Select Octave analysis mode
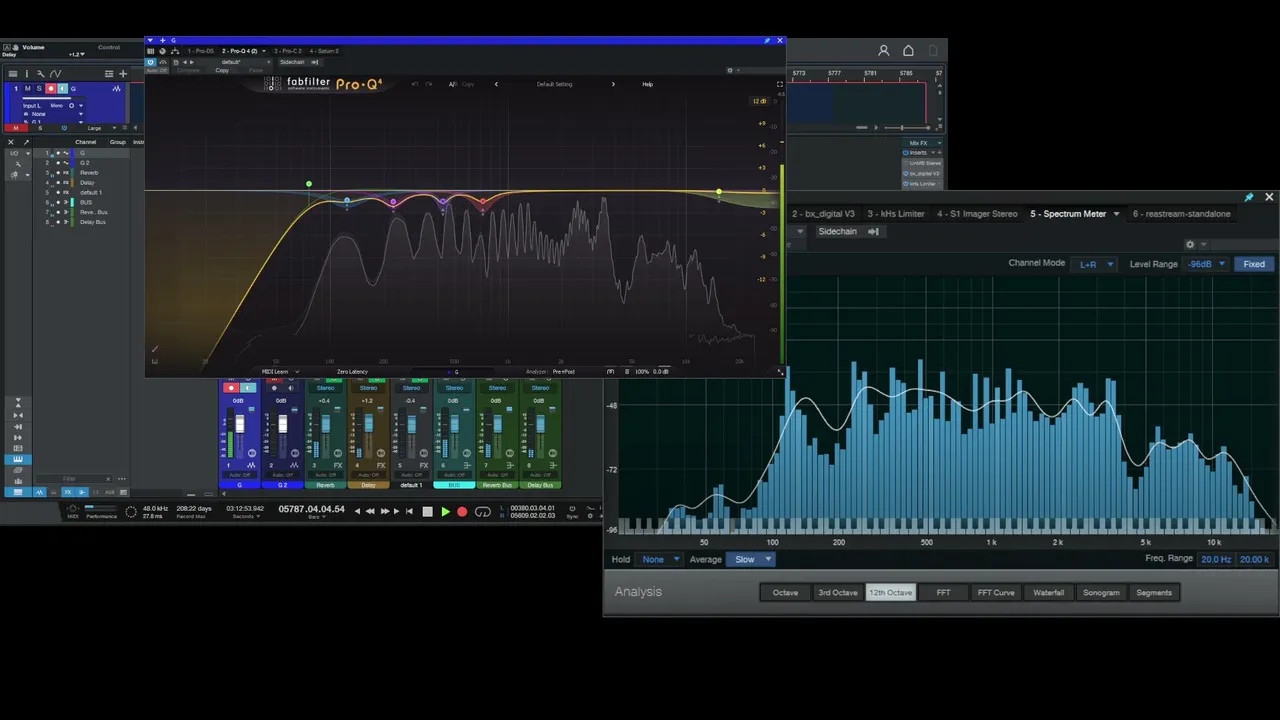Viewport: 1280px width, 720px height. (x=785, y=593)
